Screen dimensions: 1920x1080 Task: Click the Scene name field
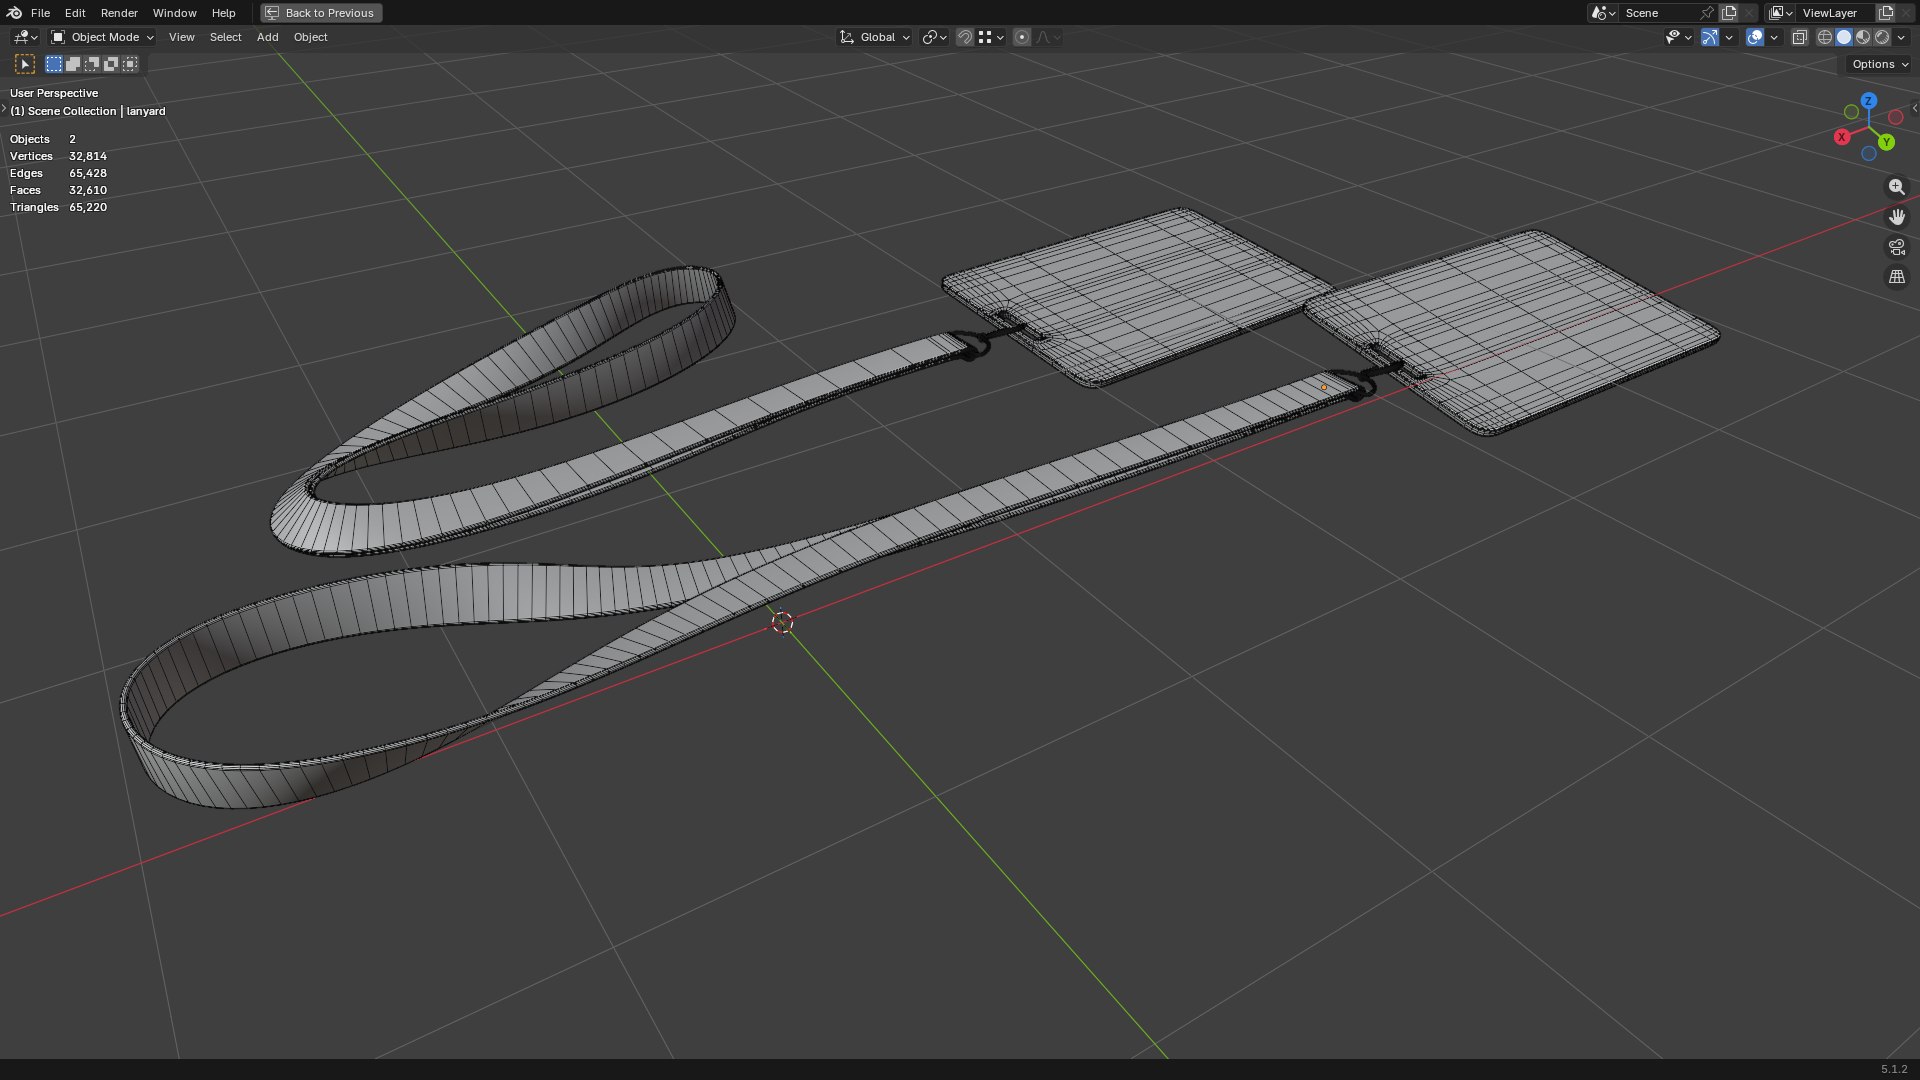point(1657,13)
